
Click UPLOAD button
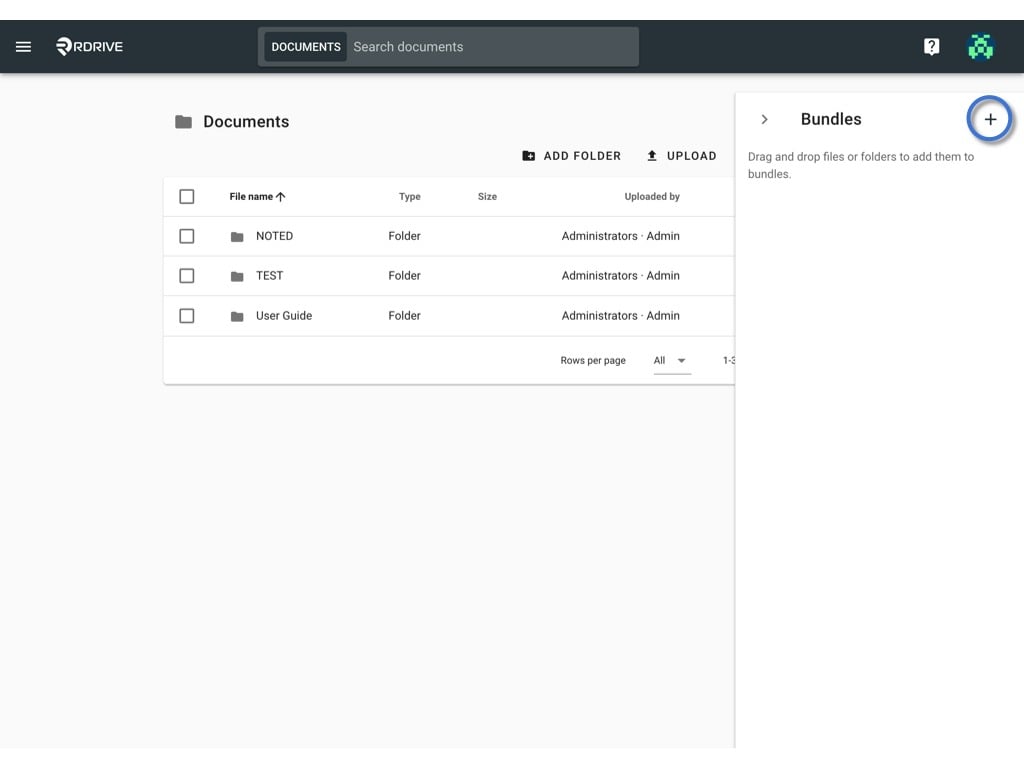pyautogui.click(x=681, y=156)
